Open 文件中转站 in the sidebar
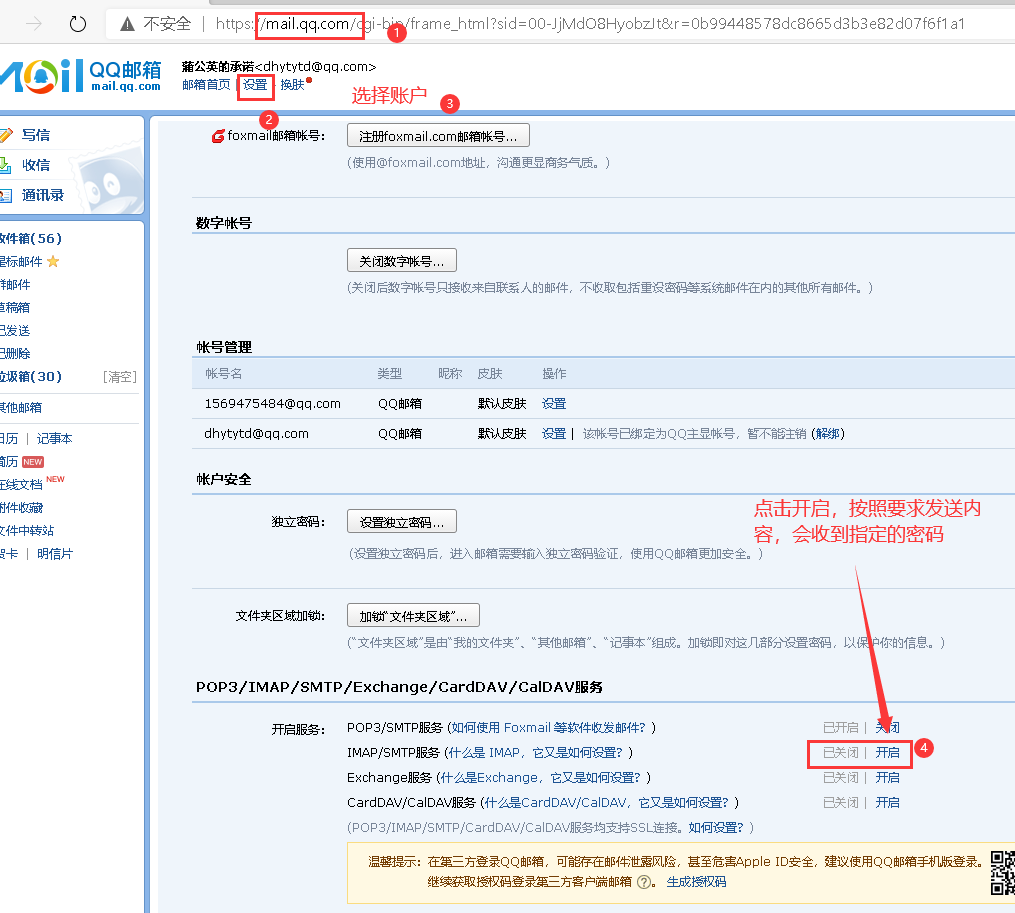1015x913 pixels. point(27,530)
